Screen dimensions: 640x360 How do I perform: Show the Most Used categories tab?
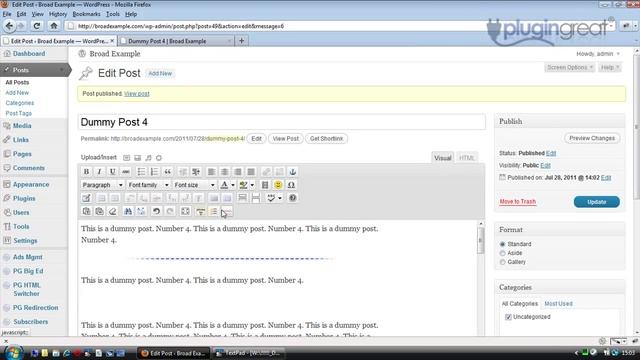point(558,304)
